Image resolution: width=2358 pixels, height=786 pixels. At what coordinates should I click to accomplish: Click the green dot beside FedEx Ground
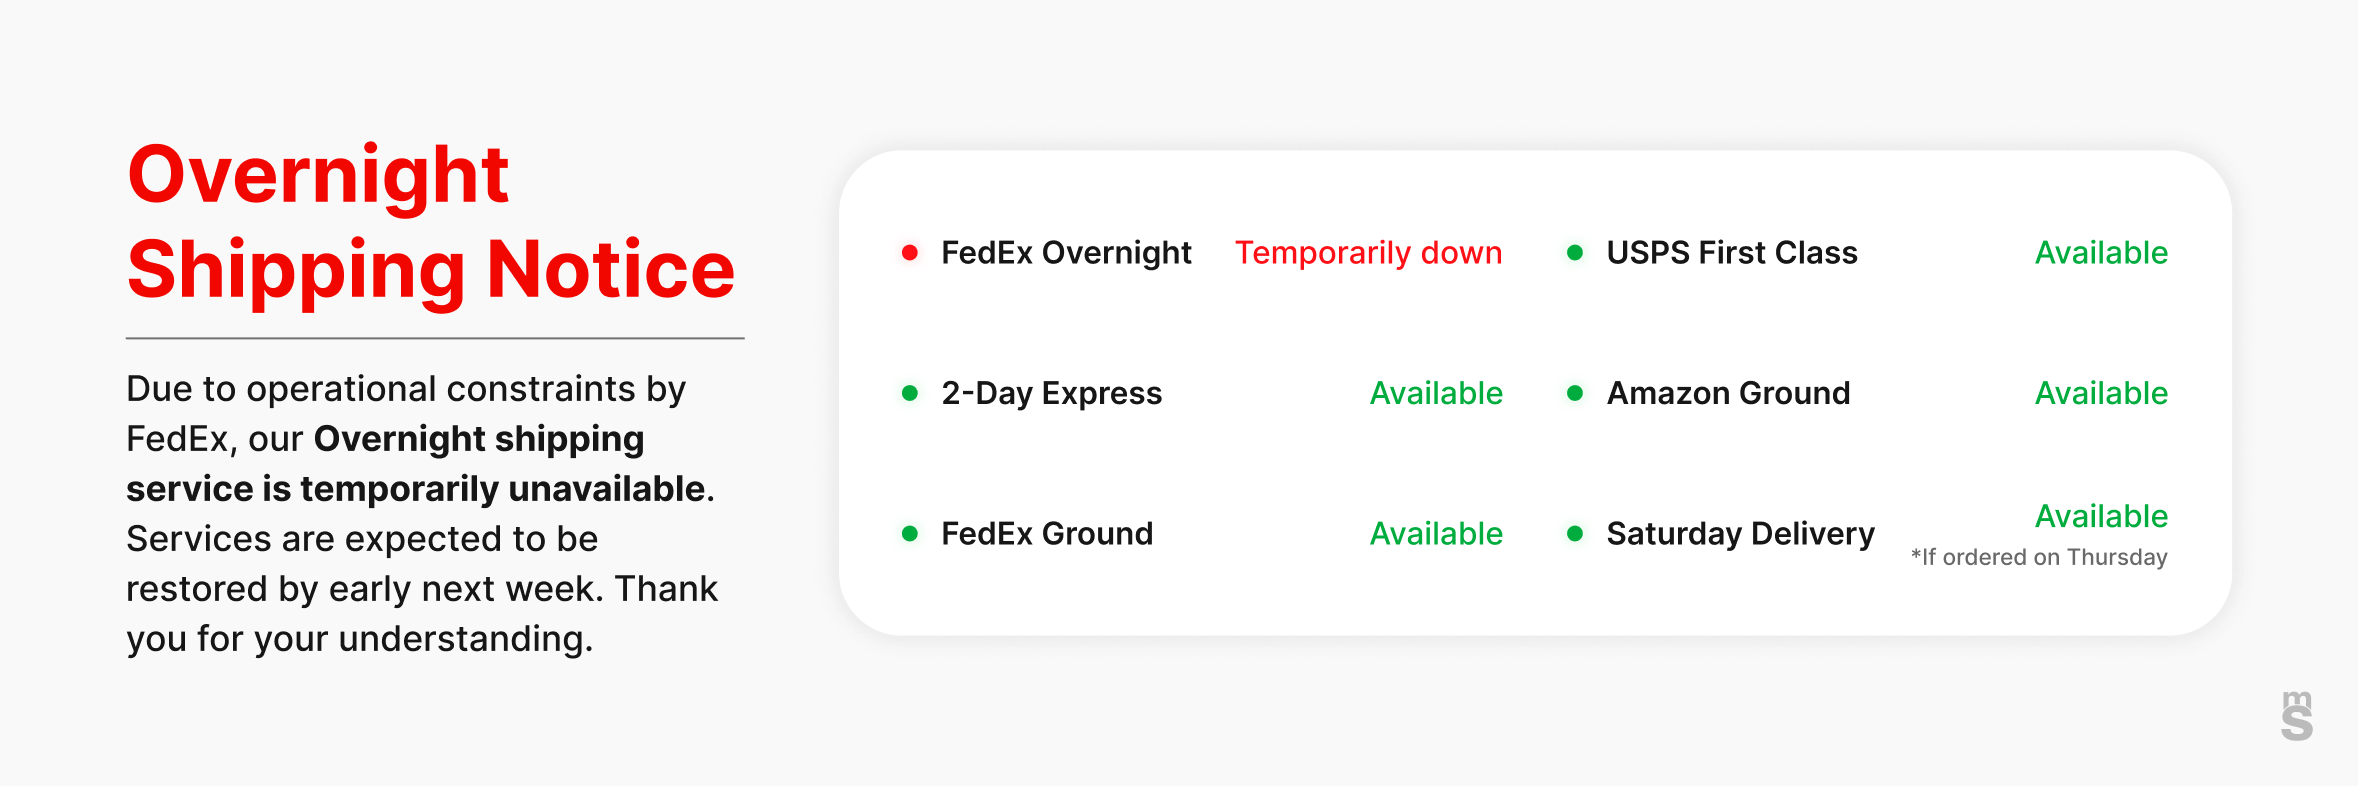click(x=910, y=534)
